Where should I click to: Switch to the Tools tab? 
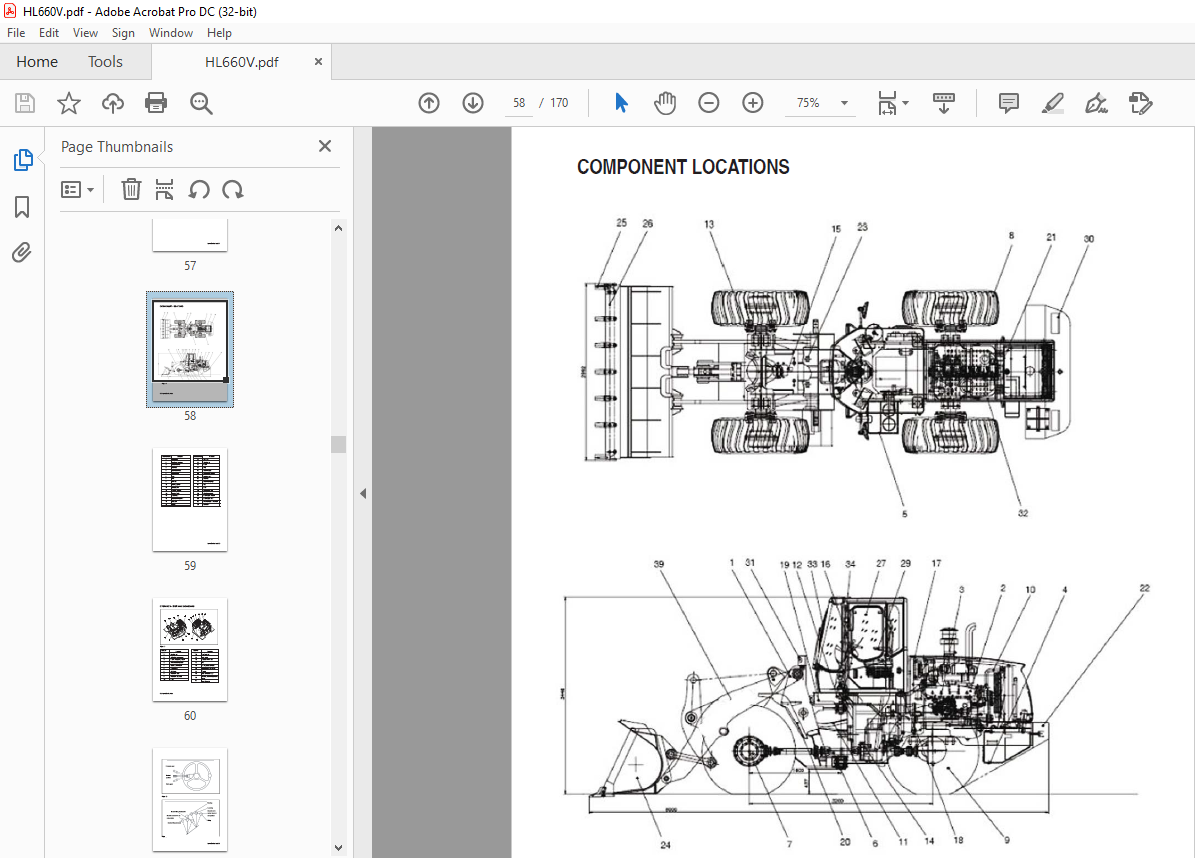(x=105, y=62)
